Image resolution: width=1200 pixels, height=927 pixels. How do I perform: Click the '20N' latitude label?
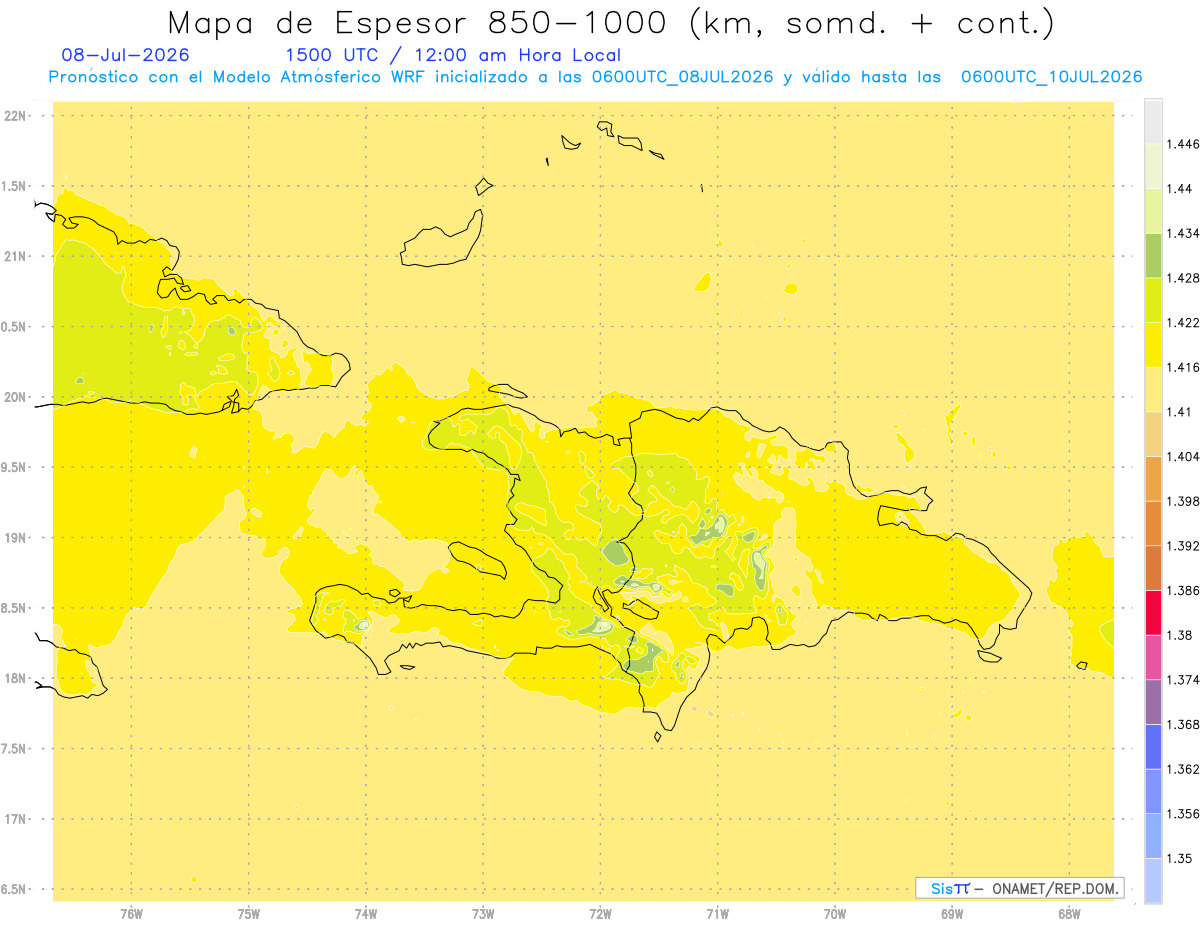[16, 397]
